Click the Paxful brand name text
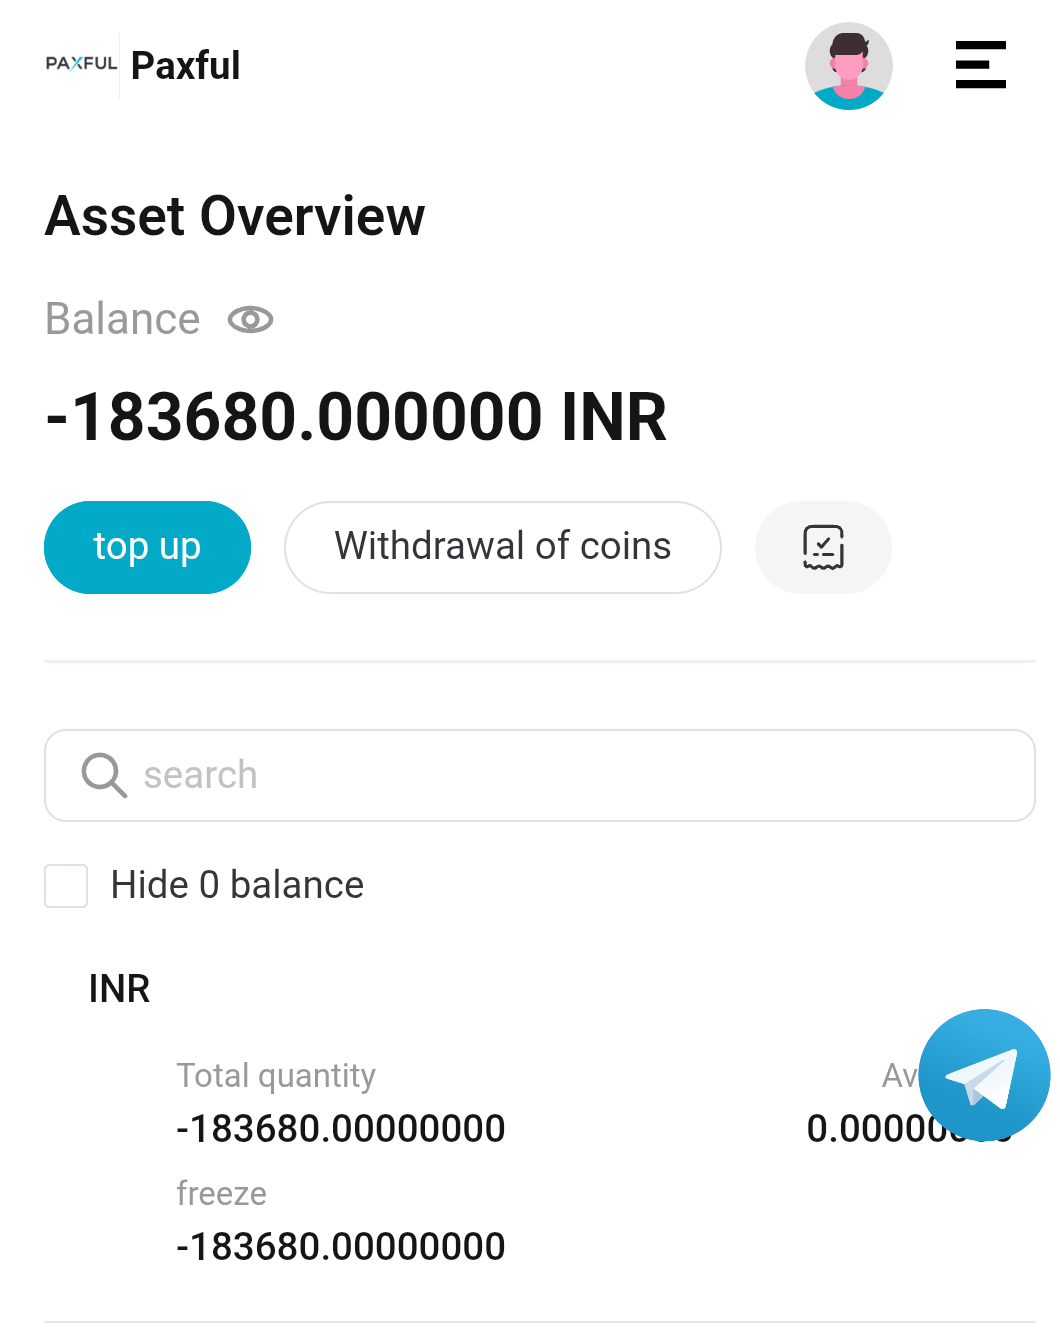Screen dimensions: 1060x1340 click(186, 66)
